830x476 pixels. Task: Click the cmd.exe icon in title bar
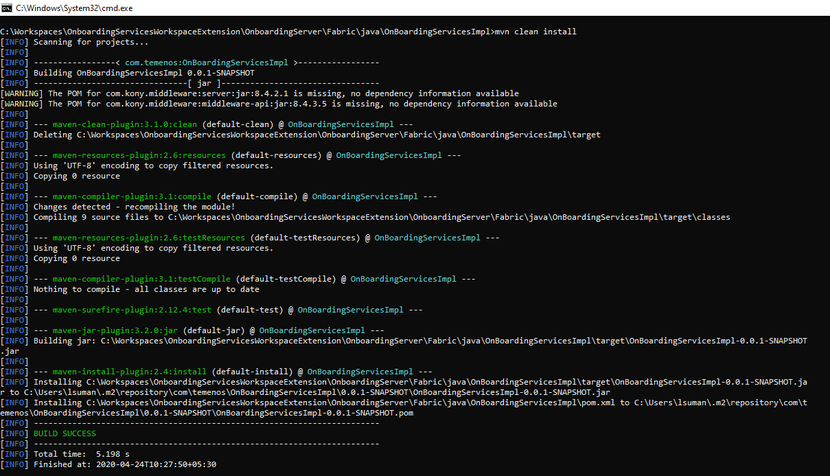point(8,9)
